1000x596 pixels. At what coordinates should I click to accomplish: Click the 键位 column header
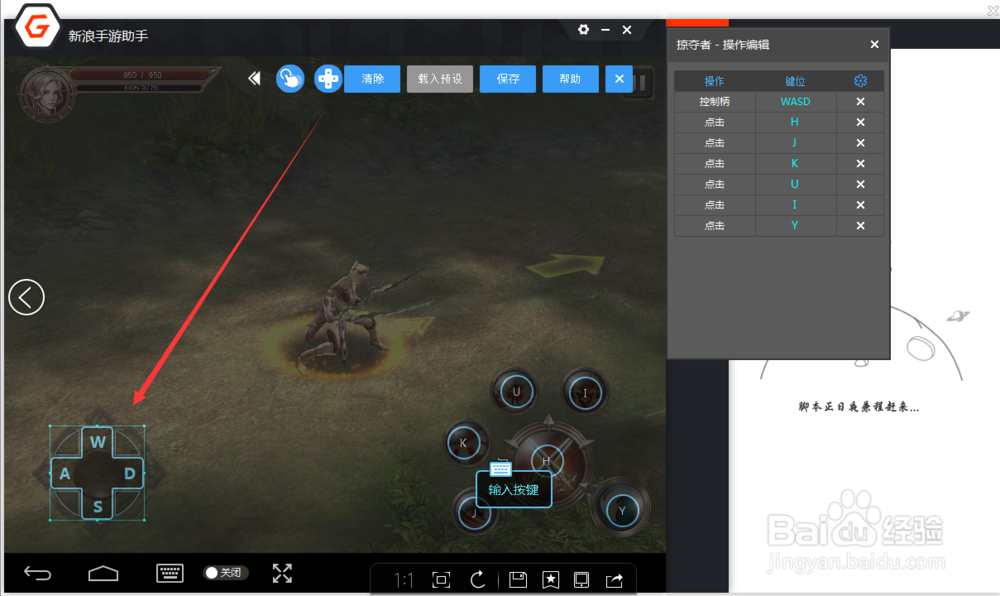795,81
